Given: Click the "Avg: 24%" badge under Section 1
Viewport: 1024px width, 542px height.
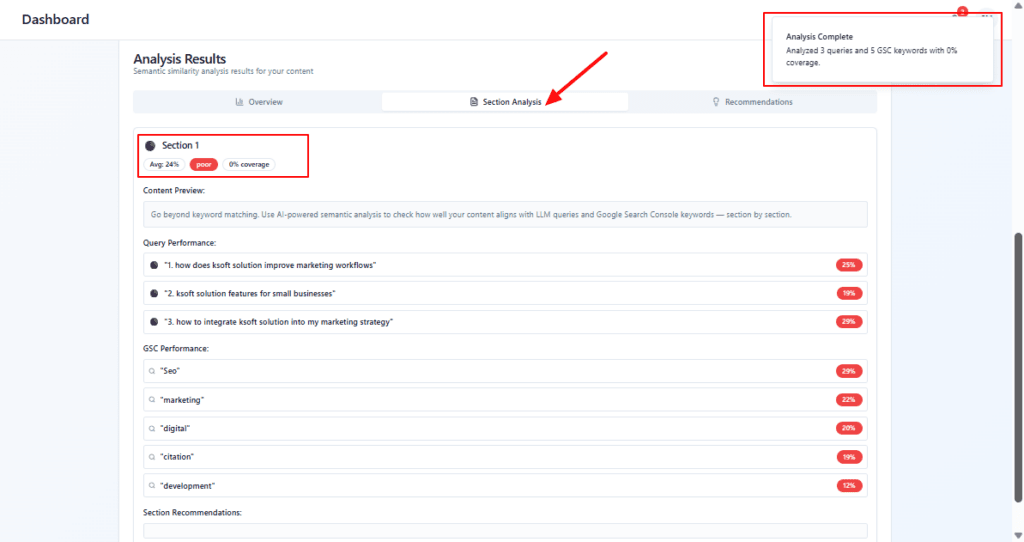Looking at the screenshot, I should (165, 164).
